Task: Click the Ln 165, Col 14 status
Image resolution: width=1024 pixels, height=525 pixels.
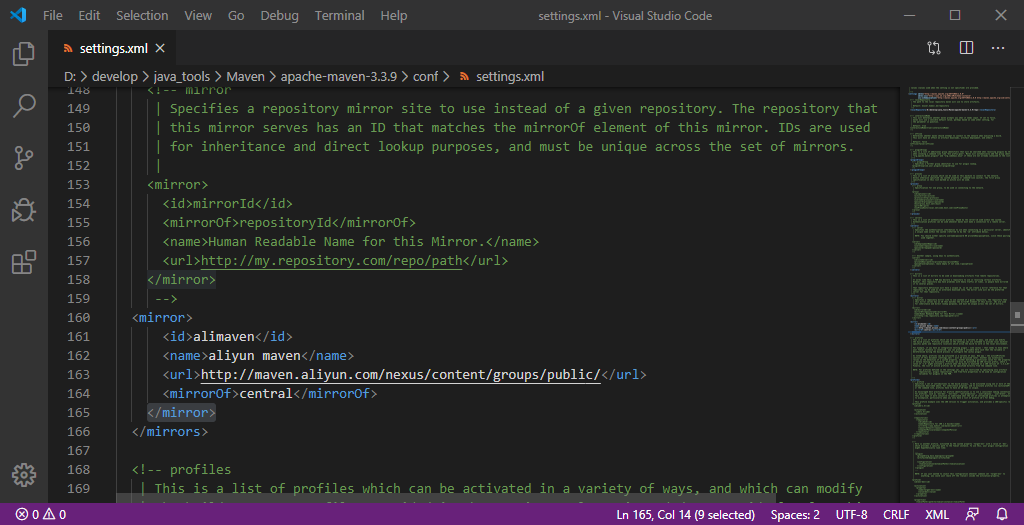Action: 686,515
